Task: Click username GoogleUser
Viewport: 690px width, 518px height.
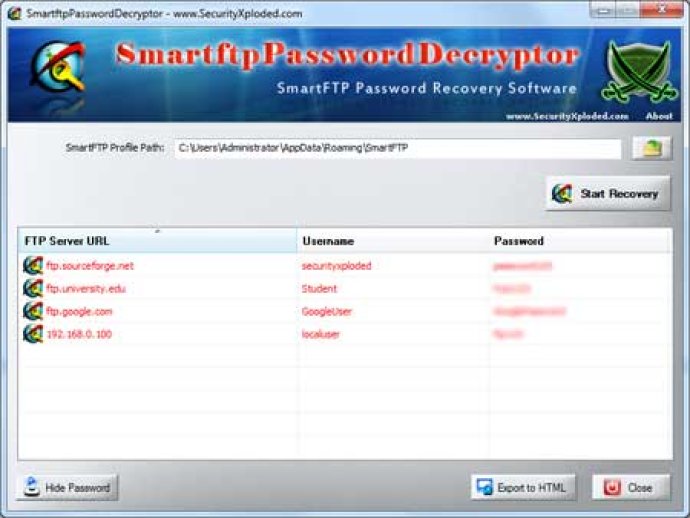Action: tap(327, 312)
